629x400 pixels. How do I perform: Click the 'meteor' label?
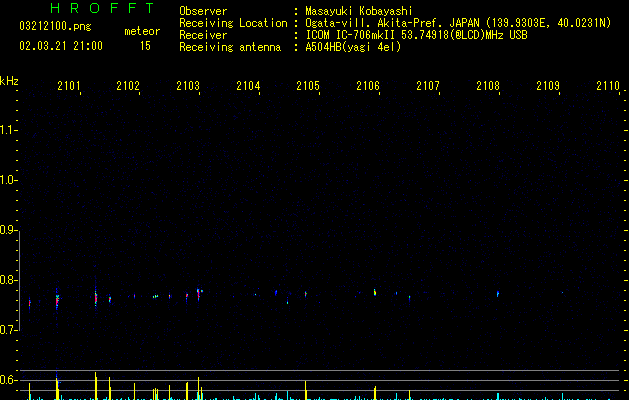pos(142,31)
